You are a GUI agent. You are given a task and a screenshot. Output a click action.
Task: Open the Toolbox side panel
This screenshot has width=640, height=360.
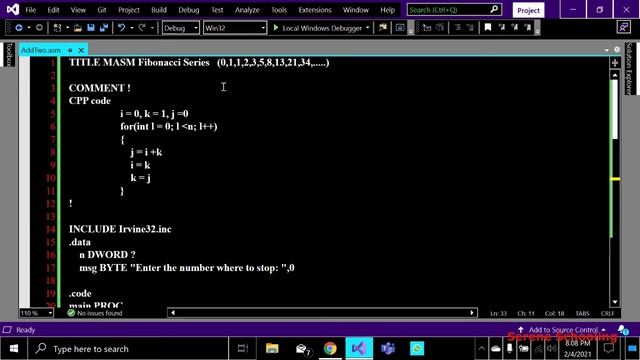(x=9, y=54)
